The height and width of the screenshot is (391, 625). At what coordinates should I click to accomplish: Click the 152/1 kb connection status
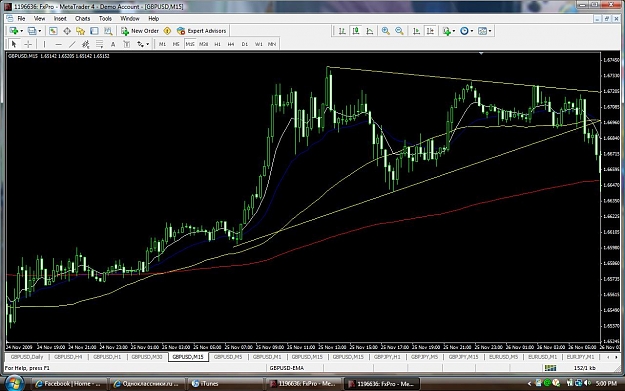[x=585, y=368]
